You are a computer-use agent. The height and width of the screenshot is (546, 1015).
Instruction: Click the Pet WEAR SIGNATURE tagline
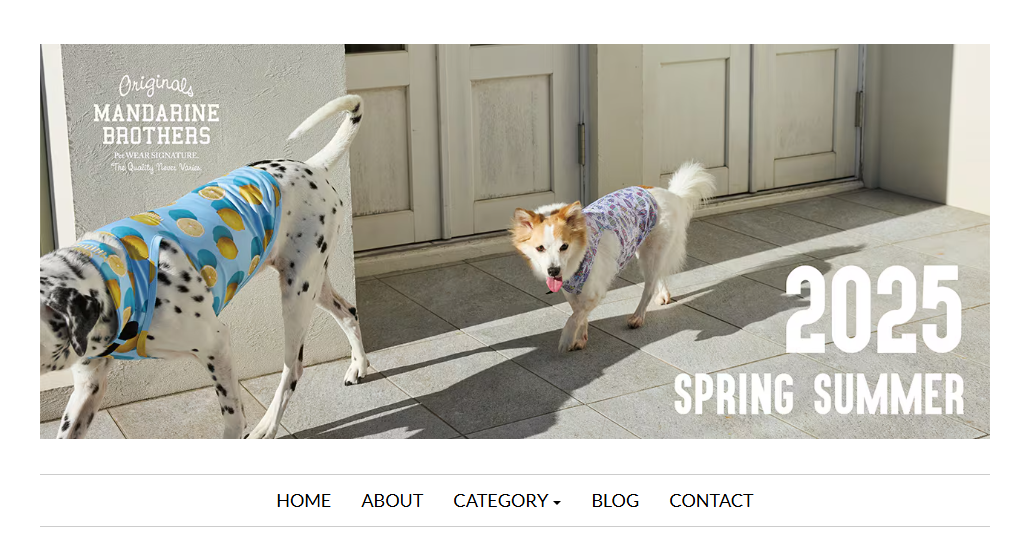tap(156, 155)
